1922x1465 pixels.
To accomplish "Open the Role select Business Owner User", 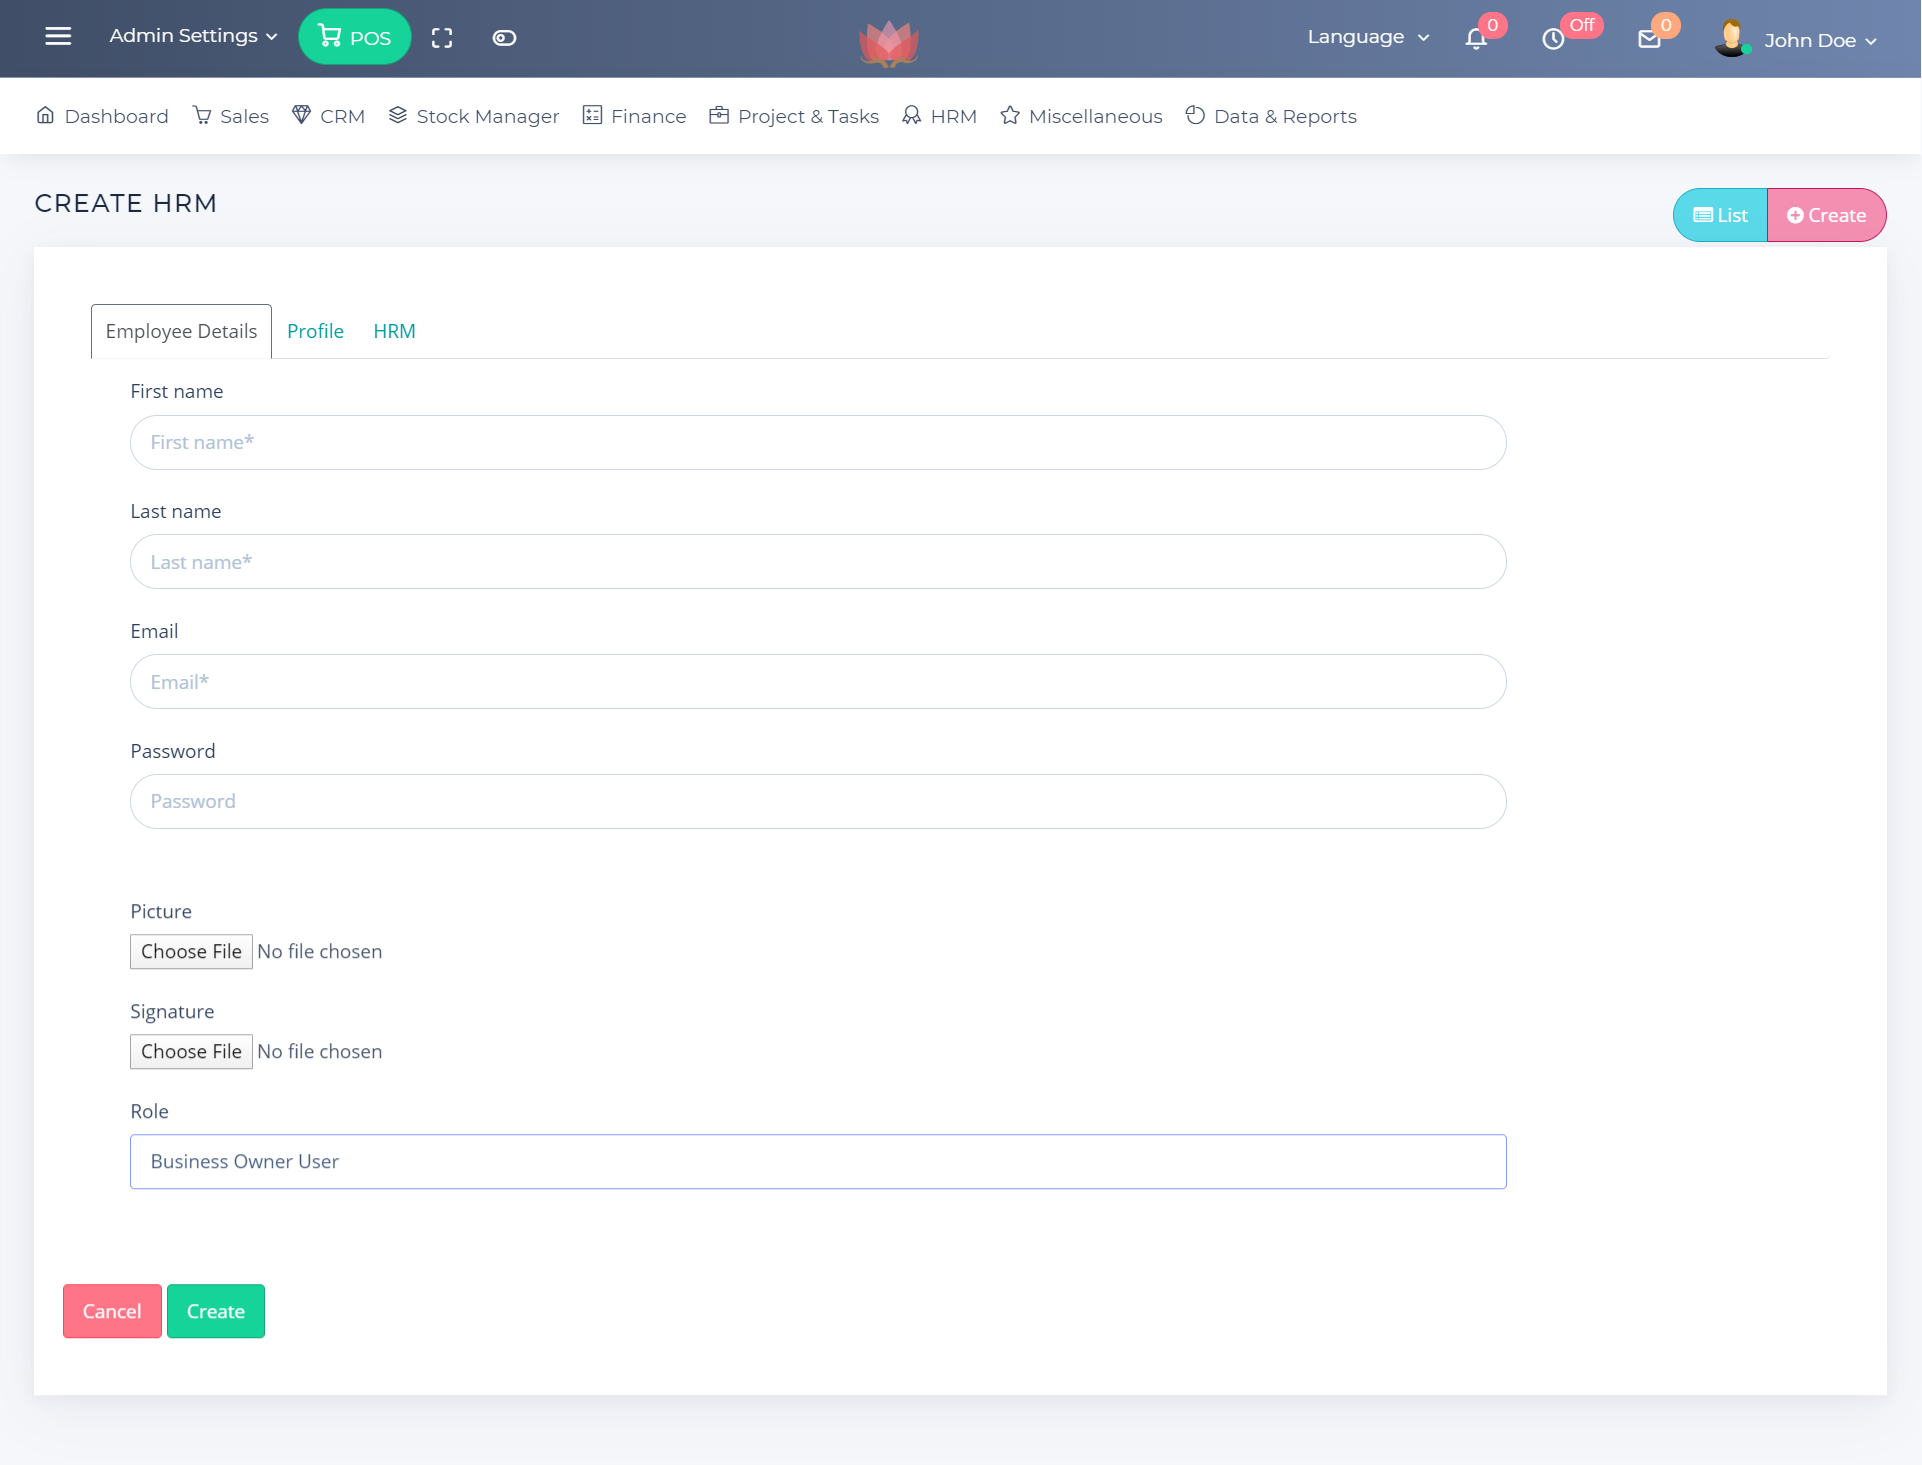I will (817, 1161).
